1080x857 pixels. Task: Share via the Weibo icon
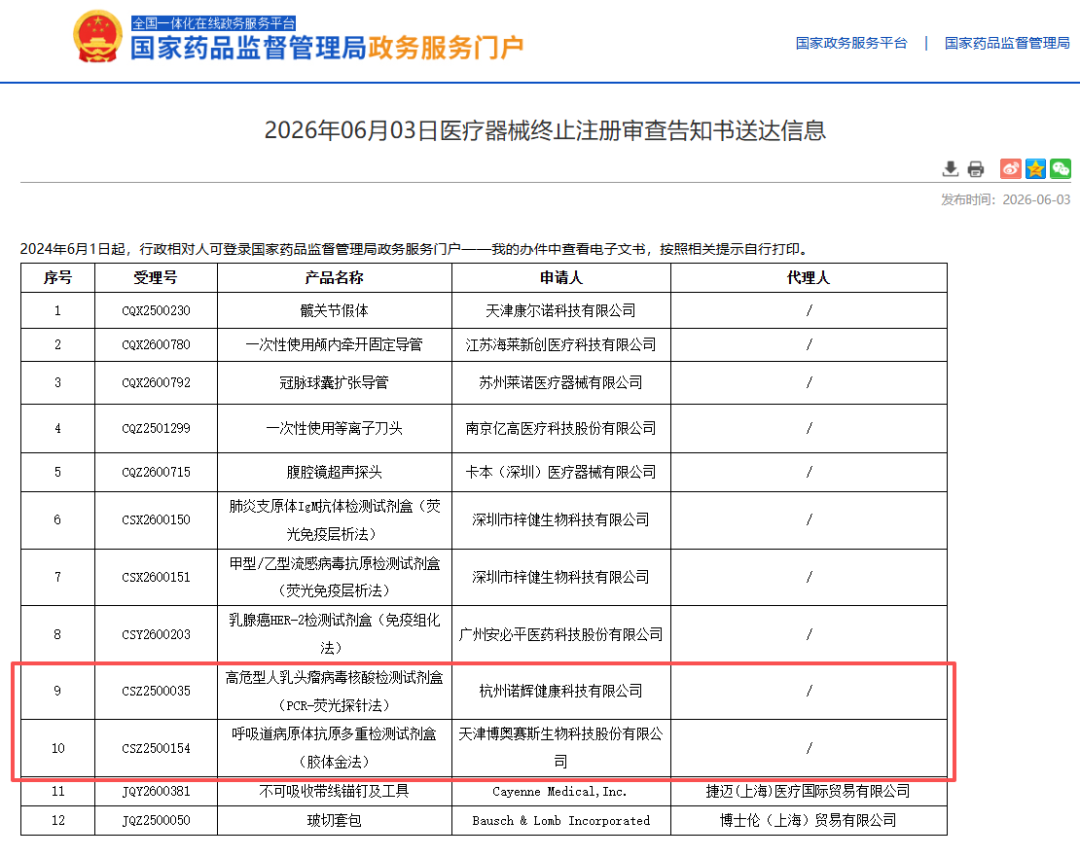coord(1010,169)
